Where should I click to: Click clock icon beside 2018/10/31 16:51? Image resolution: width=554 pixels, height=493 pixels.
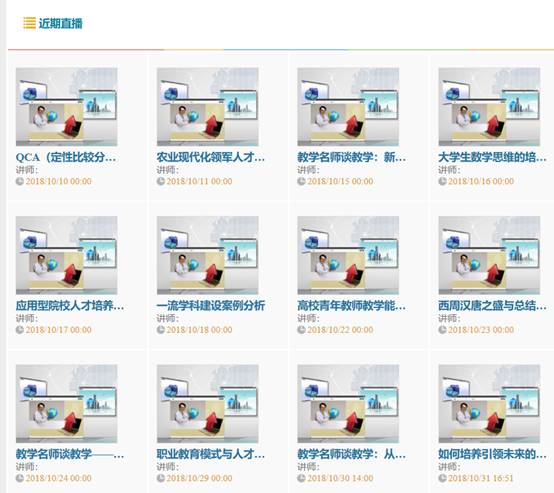[442, 478]
